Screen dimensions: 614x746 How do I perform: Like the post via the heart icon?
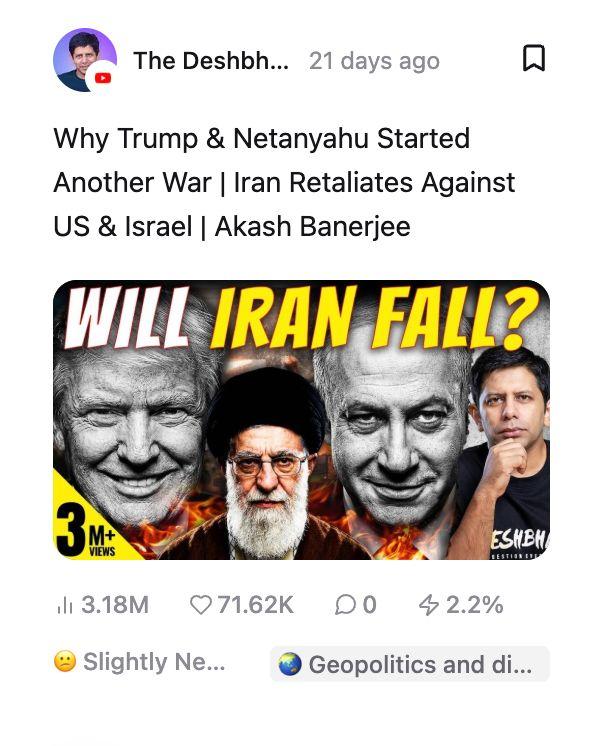coord(200,605)
